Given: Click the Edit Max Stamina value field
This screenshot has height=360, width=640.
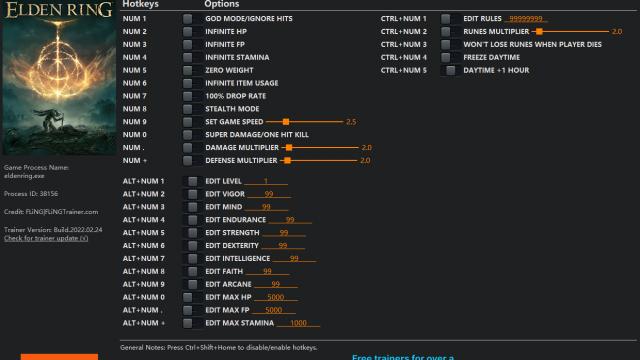Looking at the screenshot, I should [298, 323].
